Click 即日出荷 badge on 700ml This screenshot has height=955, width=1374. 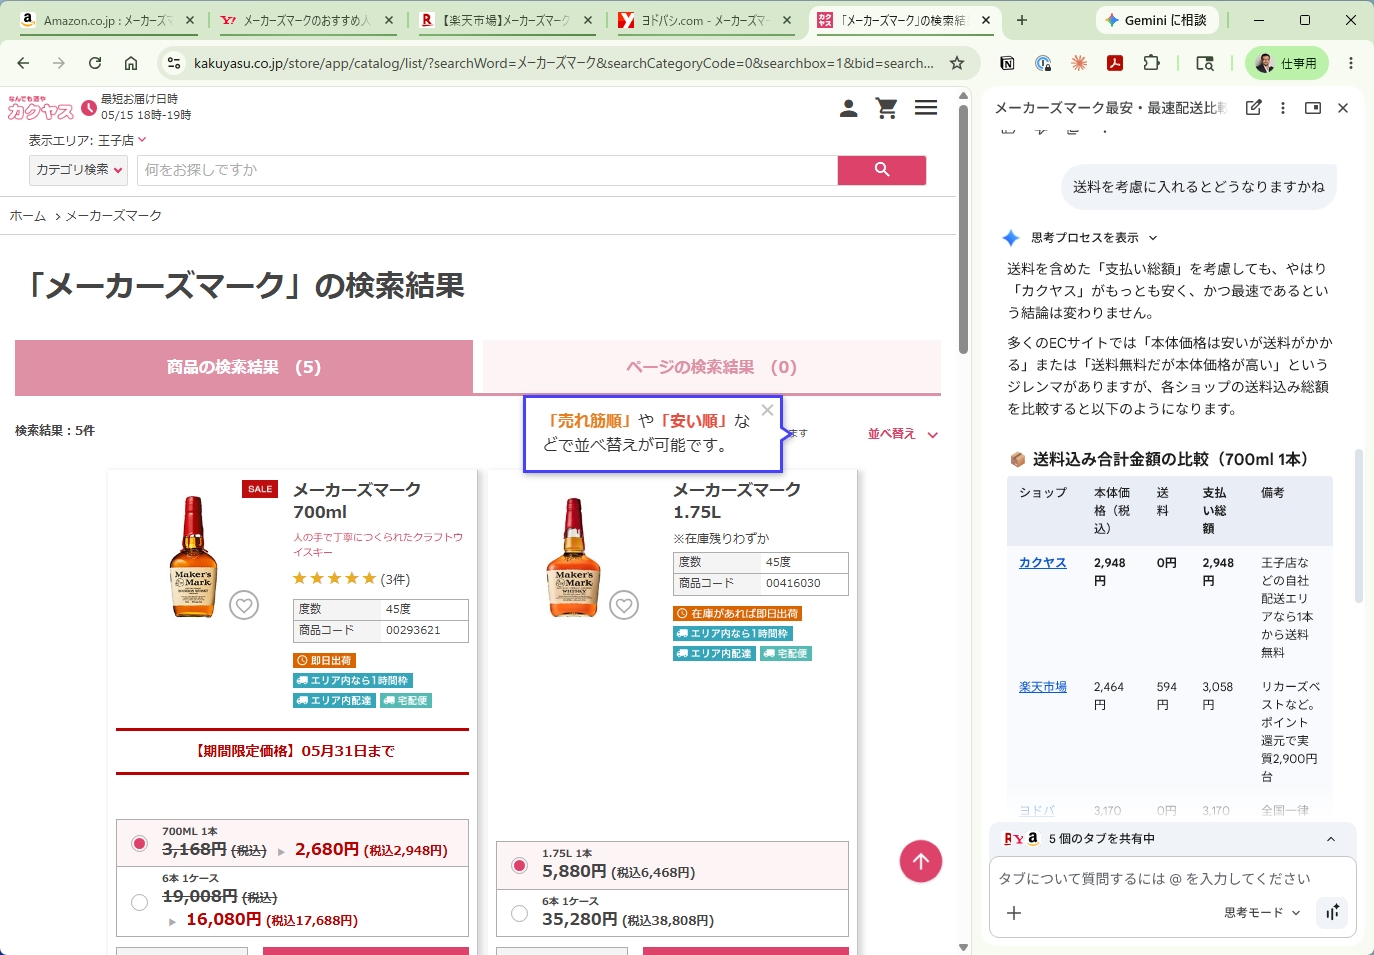[324, 661]
